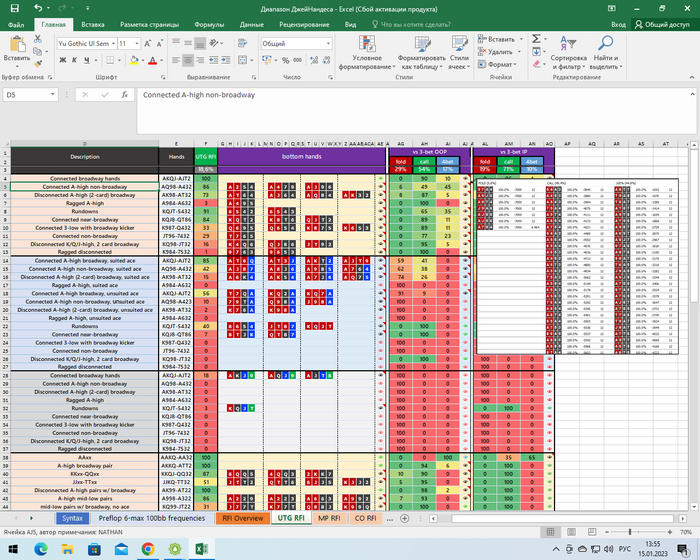Apply the yellow fill color

tap(134, 60)
